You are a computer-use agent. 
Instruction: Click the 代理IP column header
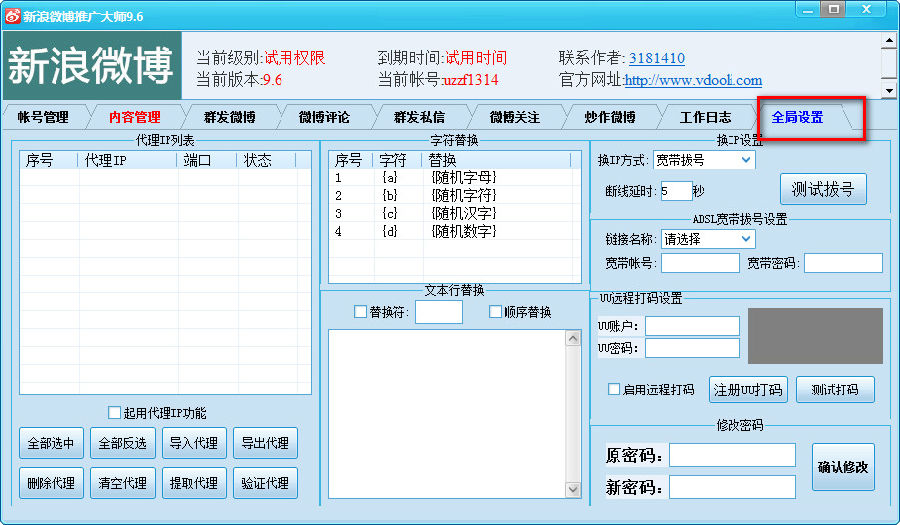tap(127, 160)
